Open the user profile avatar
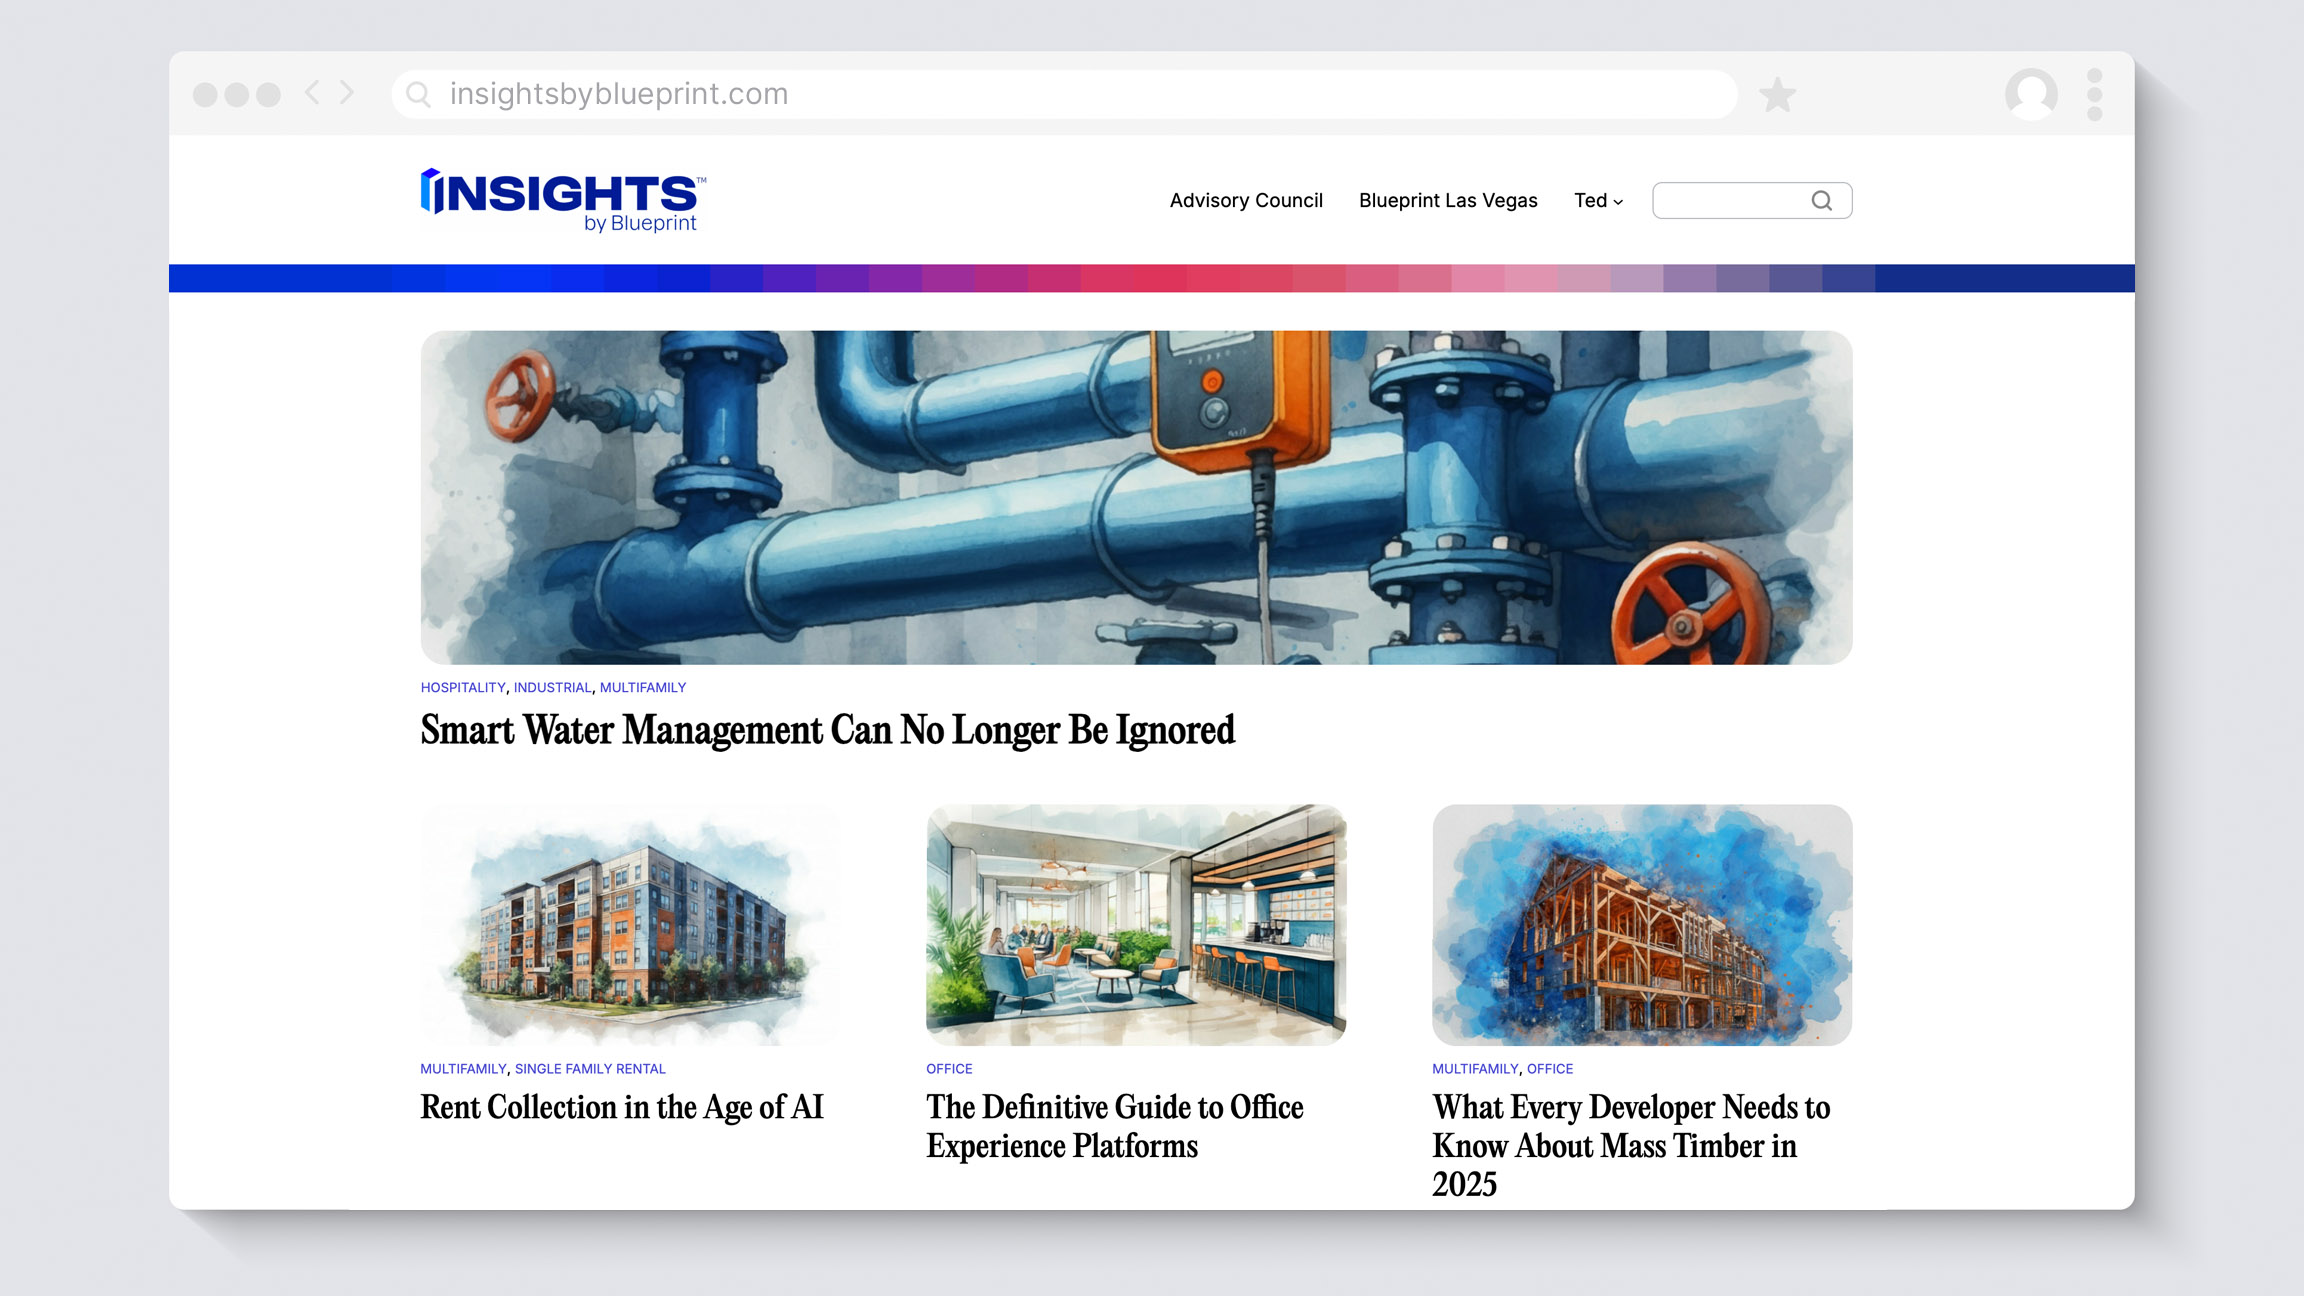The image size is (2304, 1296). [2031, 95]
